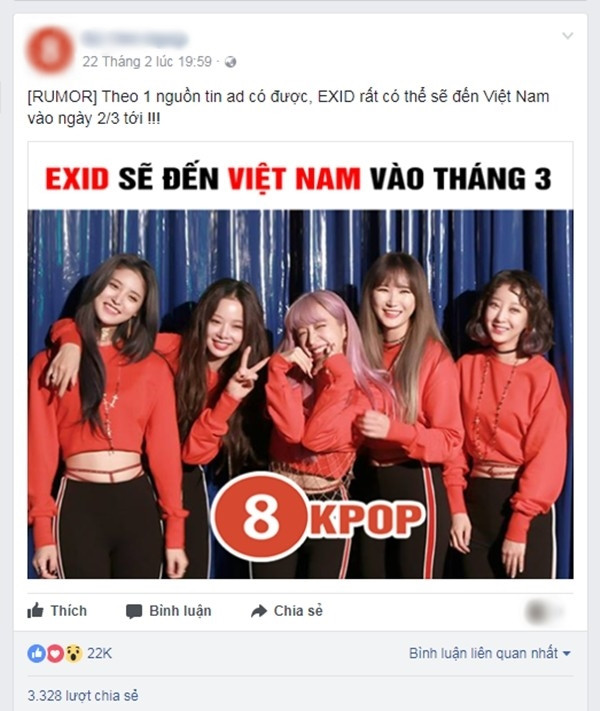Click the blurred avatar beside Chia sẻ

click(538, 612)
